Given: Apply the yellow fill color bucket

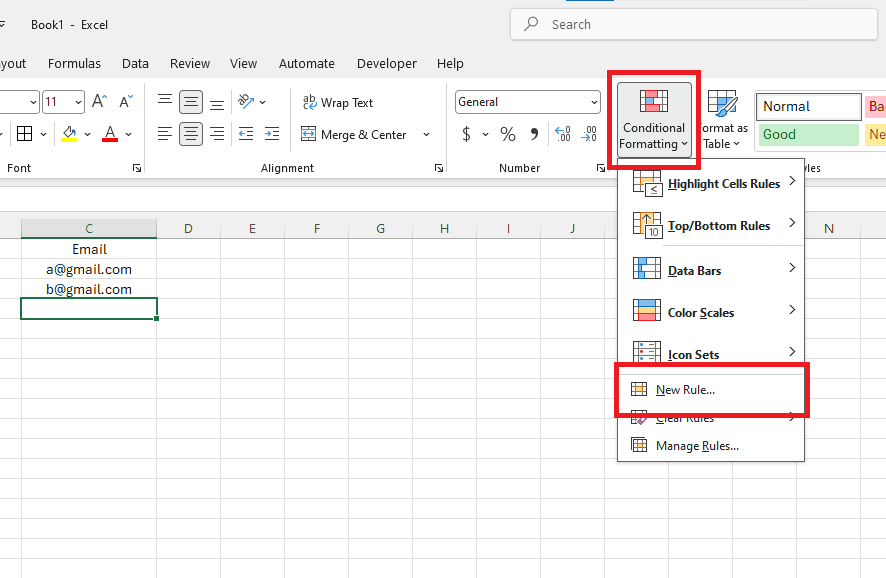Looking at the screenshot, I should point(70,134).
